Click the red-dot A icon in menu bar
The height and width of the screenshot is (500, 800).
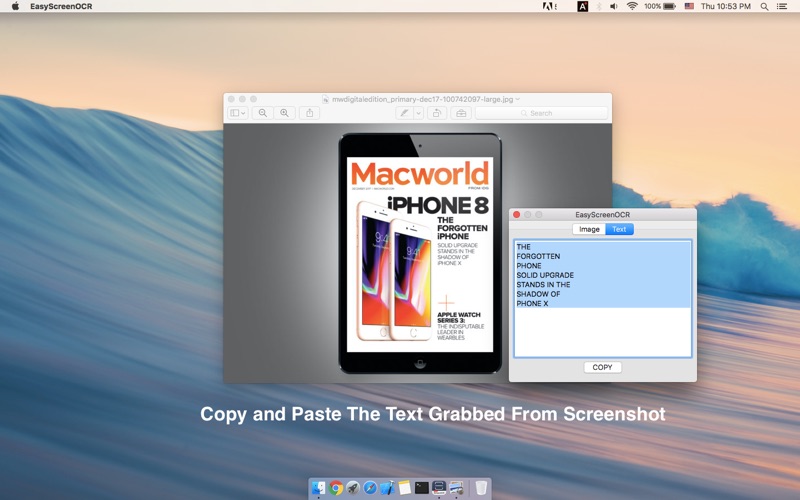(583, 6)
